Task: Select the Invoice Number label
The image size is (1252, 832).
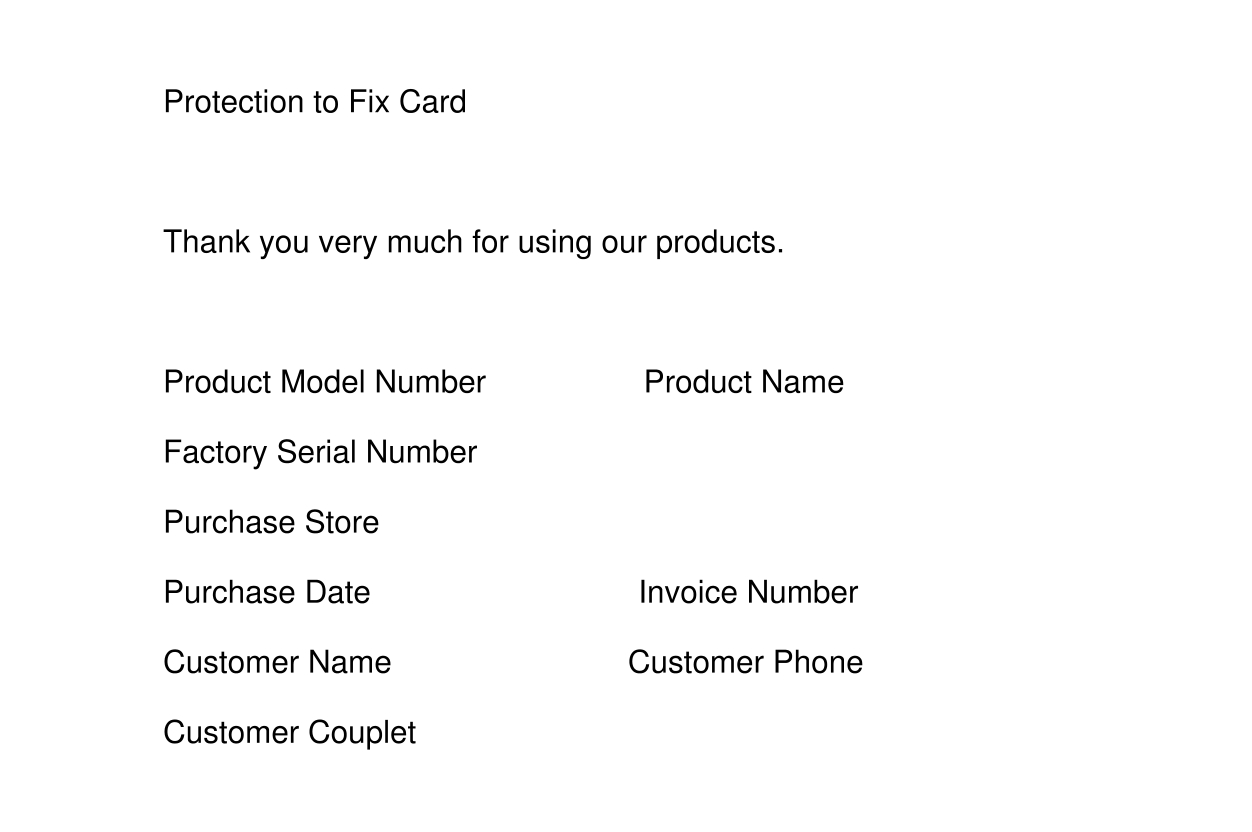Action: [748, 592]
